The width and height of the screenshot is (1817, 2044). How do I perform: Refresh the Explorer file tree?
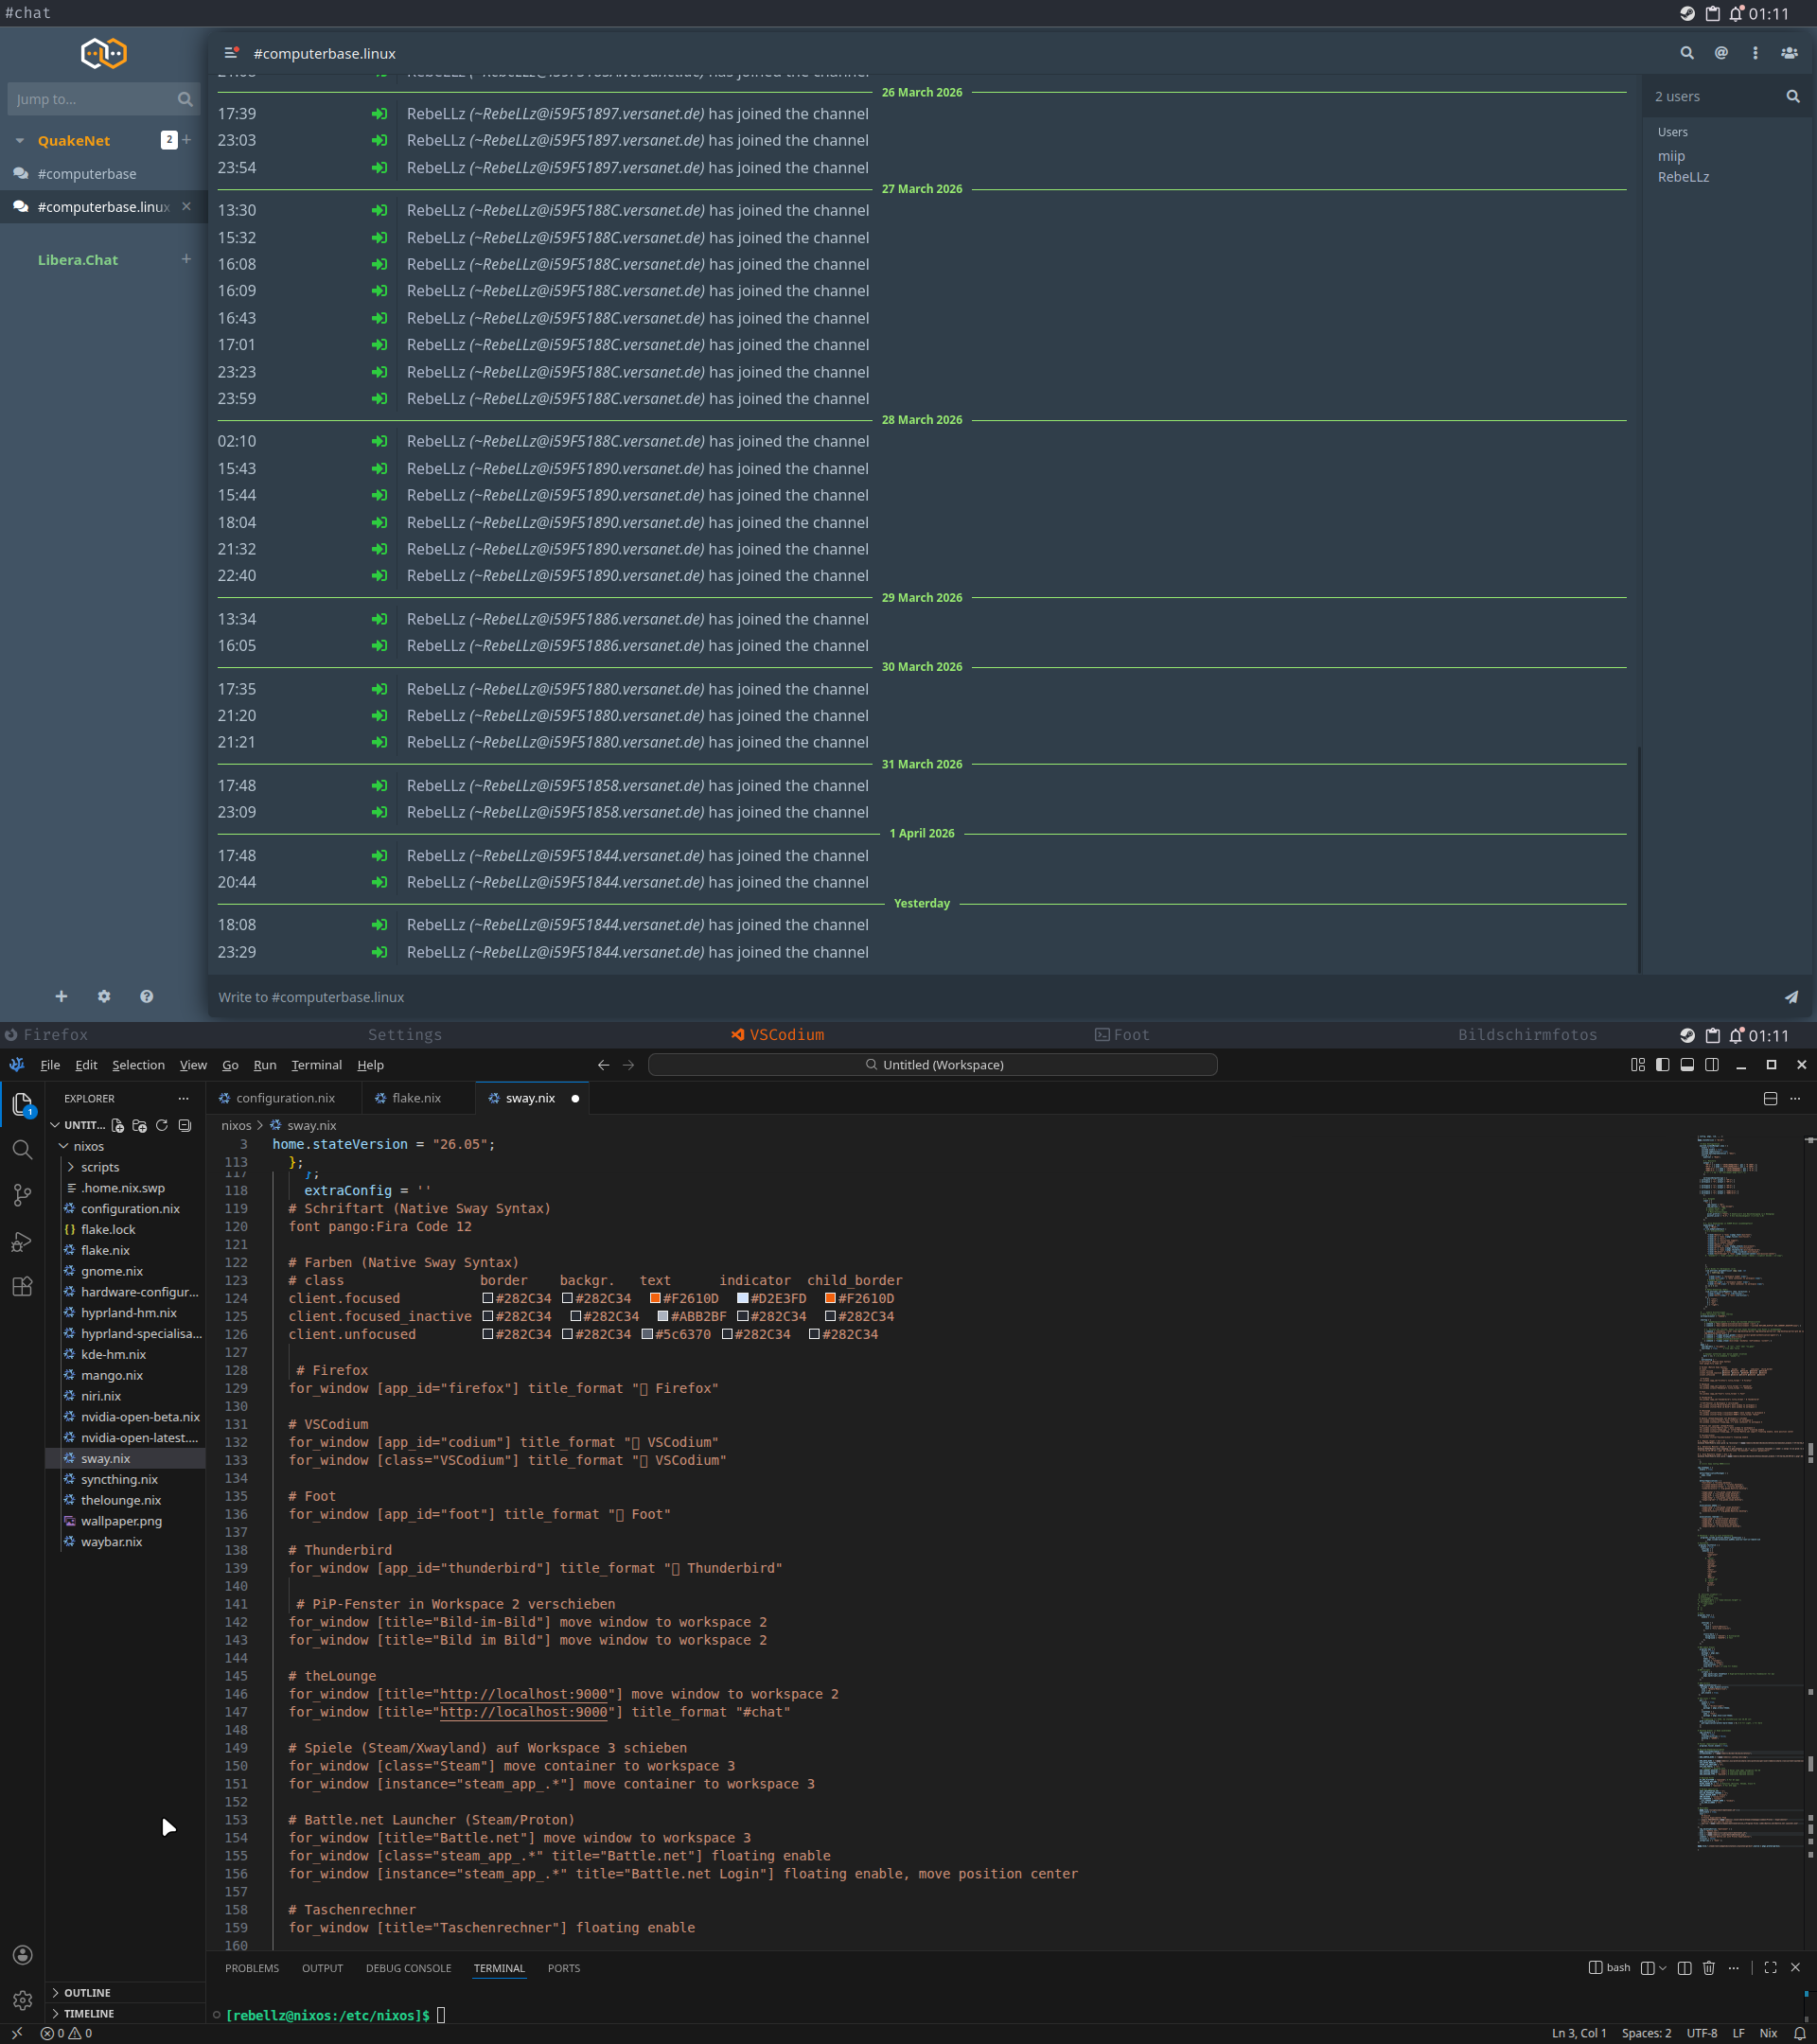[x=162, y=1125]
